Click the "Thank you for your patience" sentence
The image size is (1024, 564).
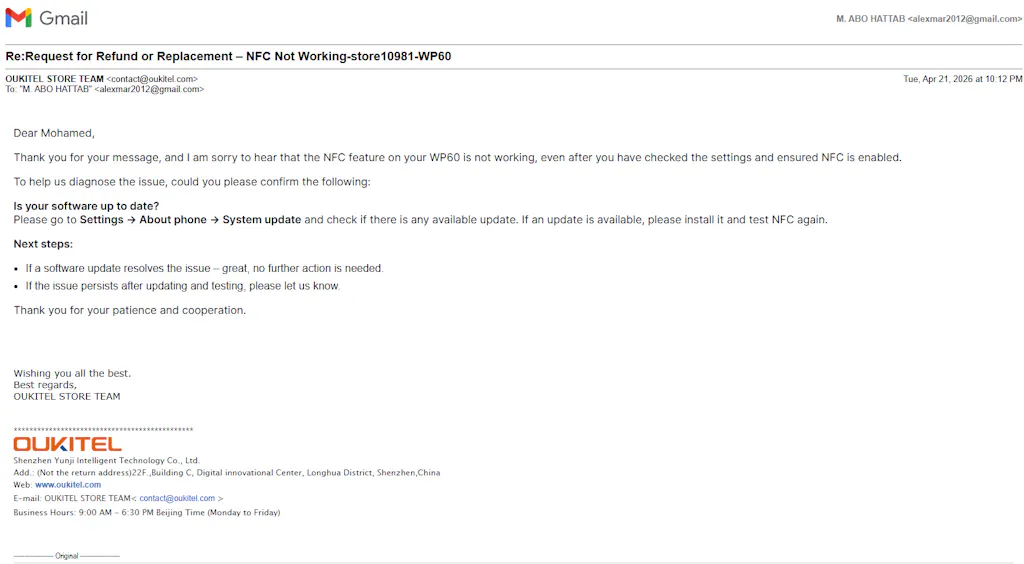pyautogui.click(x=130, y=310)
